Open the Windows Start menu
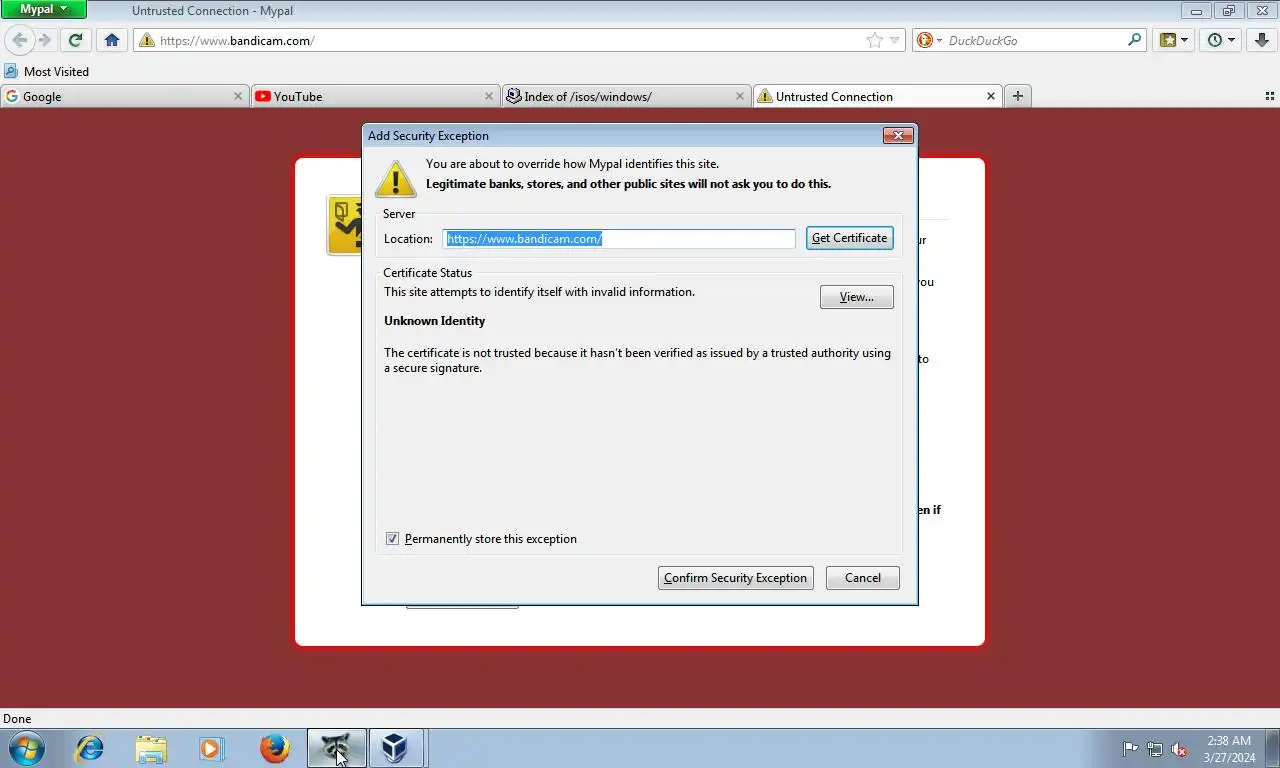The height and width of the screenshot is (768, 1280). pos(27,748)
